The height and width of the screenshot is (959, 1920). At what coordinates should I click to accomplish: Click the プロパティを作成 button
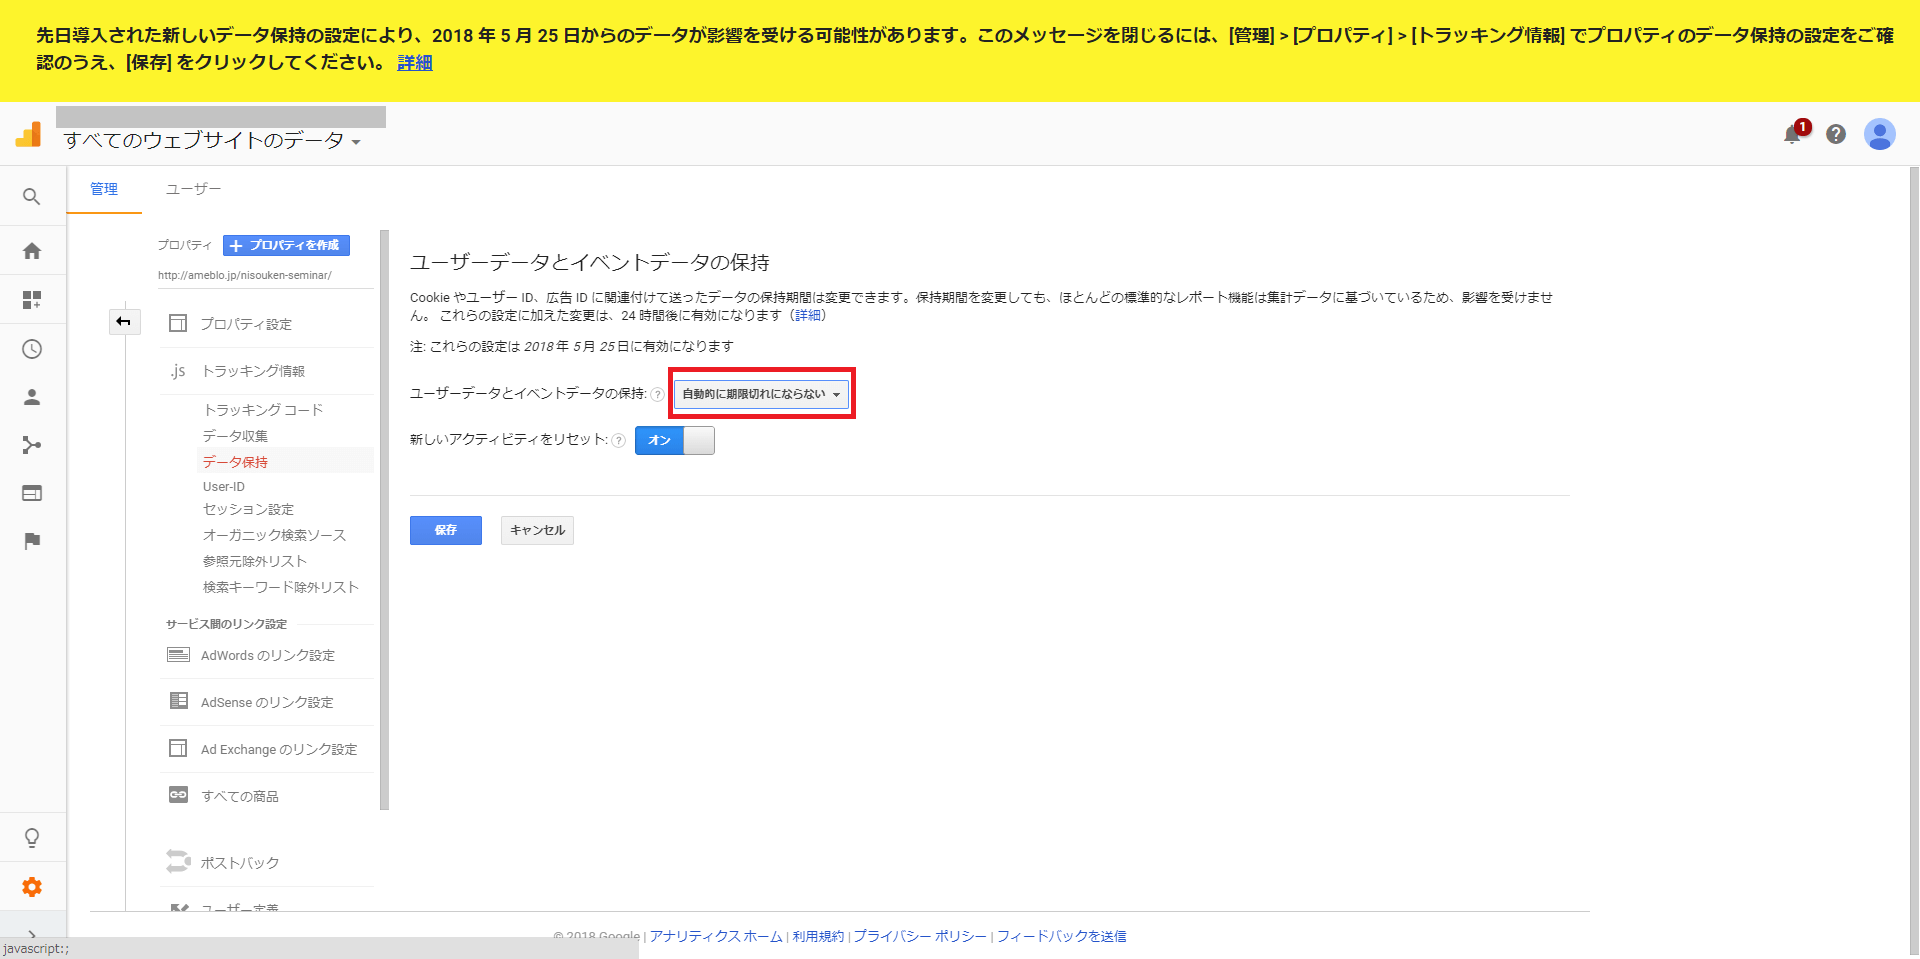coord(286,245)
